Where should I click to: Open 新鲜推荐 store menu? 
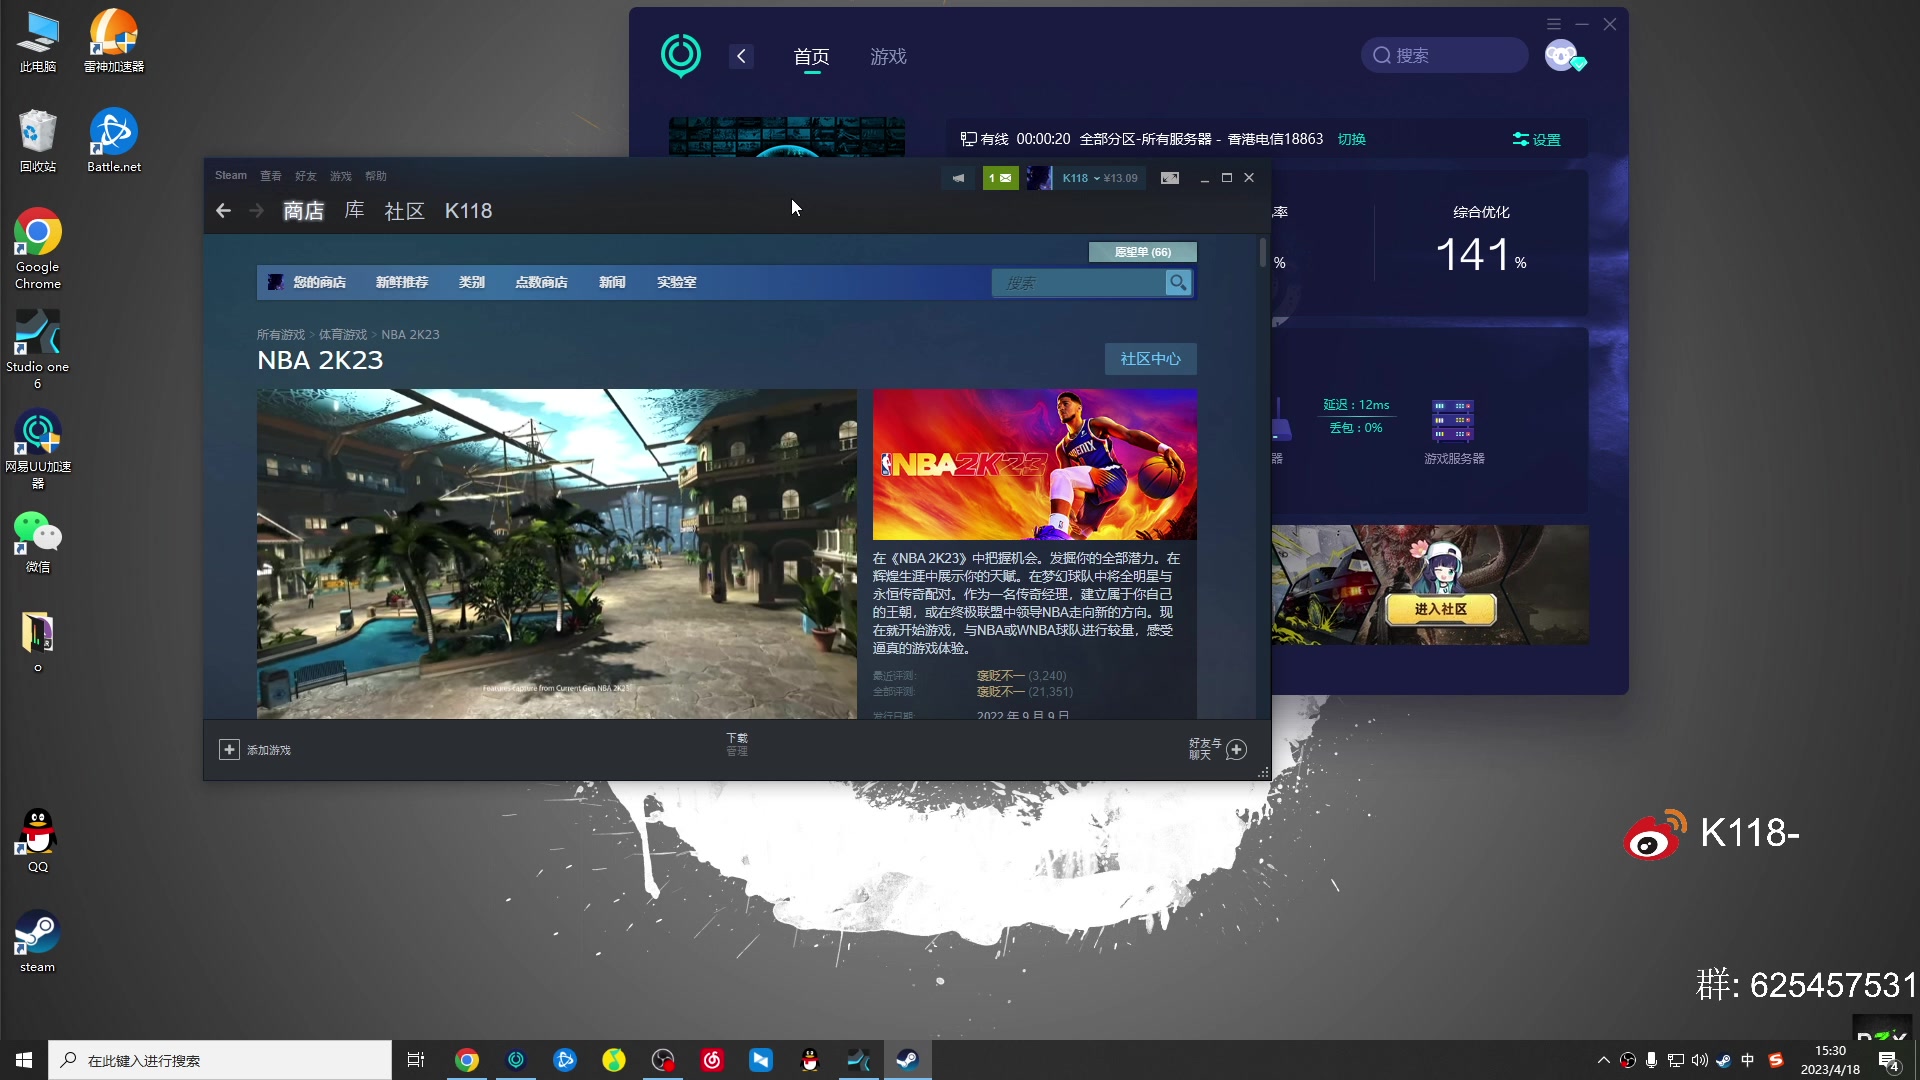[x=402, y=283]
